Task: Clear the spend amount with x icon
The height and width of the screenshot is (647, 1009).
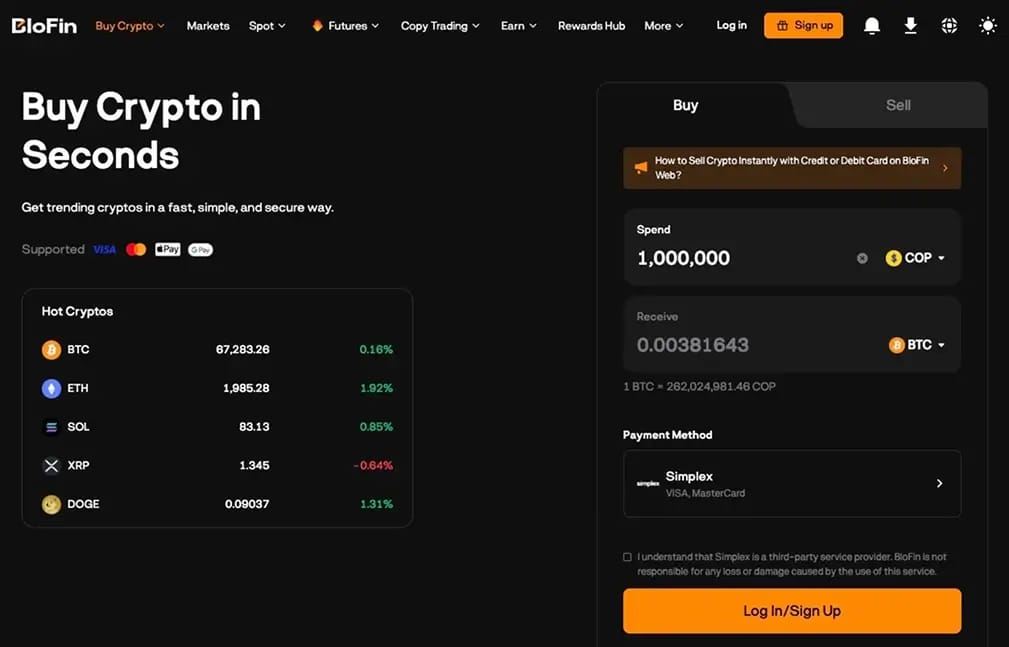Action: pyautogui.click(x=862, y=258)
